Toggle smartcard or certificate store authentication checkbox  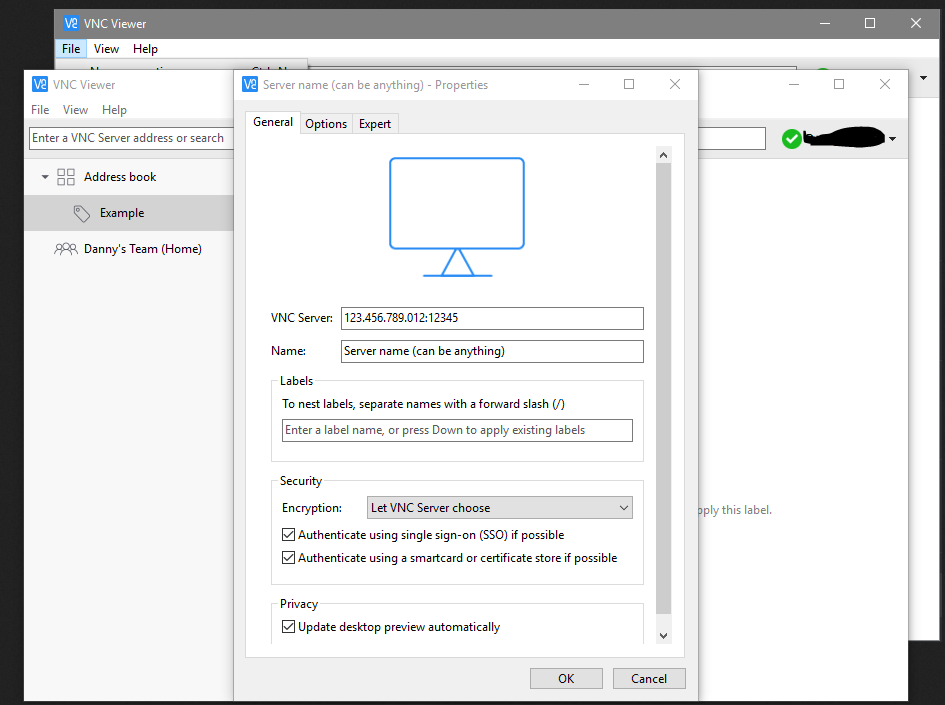coord(289,557)
